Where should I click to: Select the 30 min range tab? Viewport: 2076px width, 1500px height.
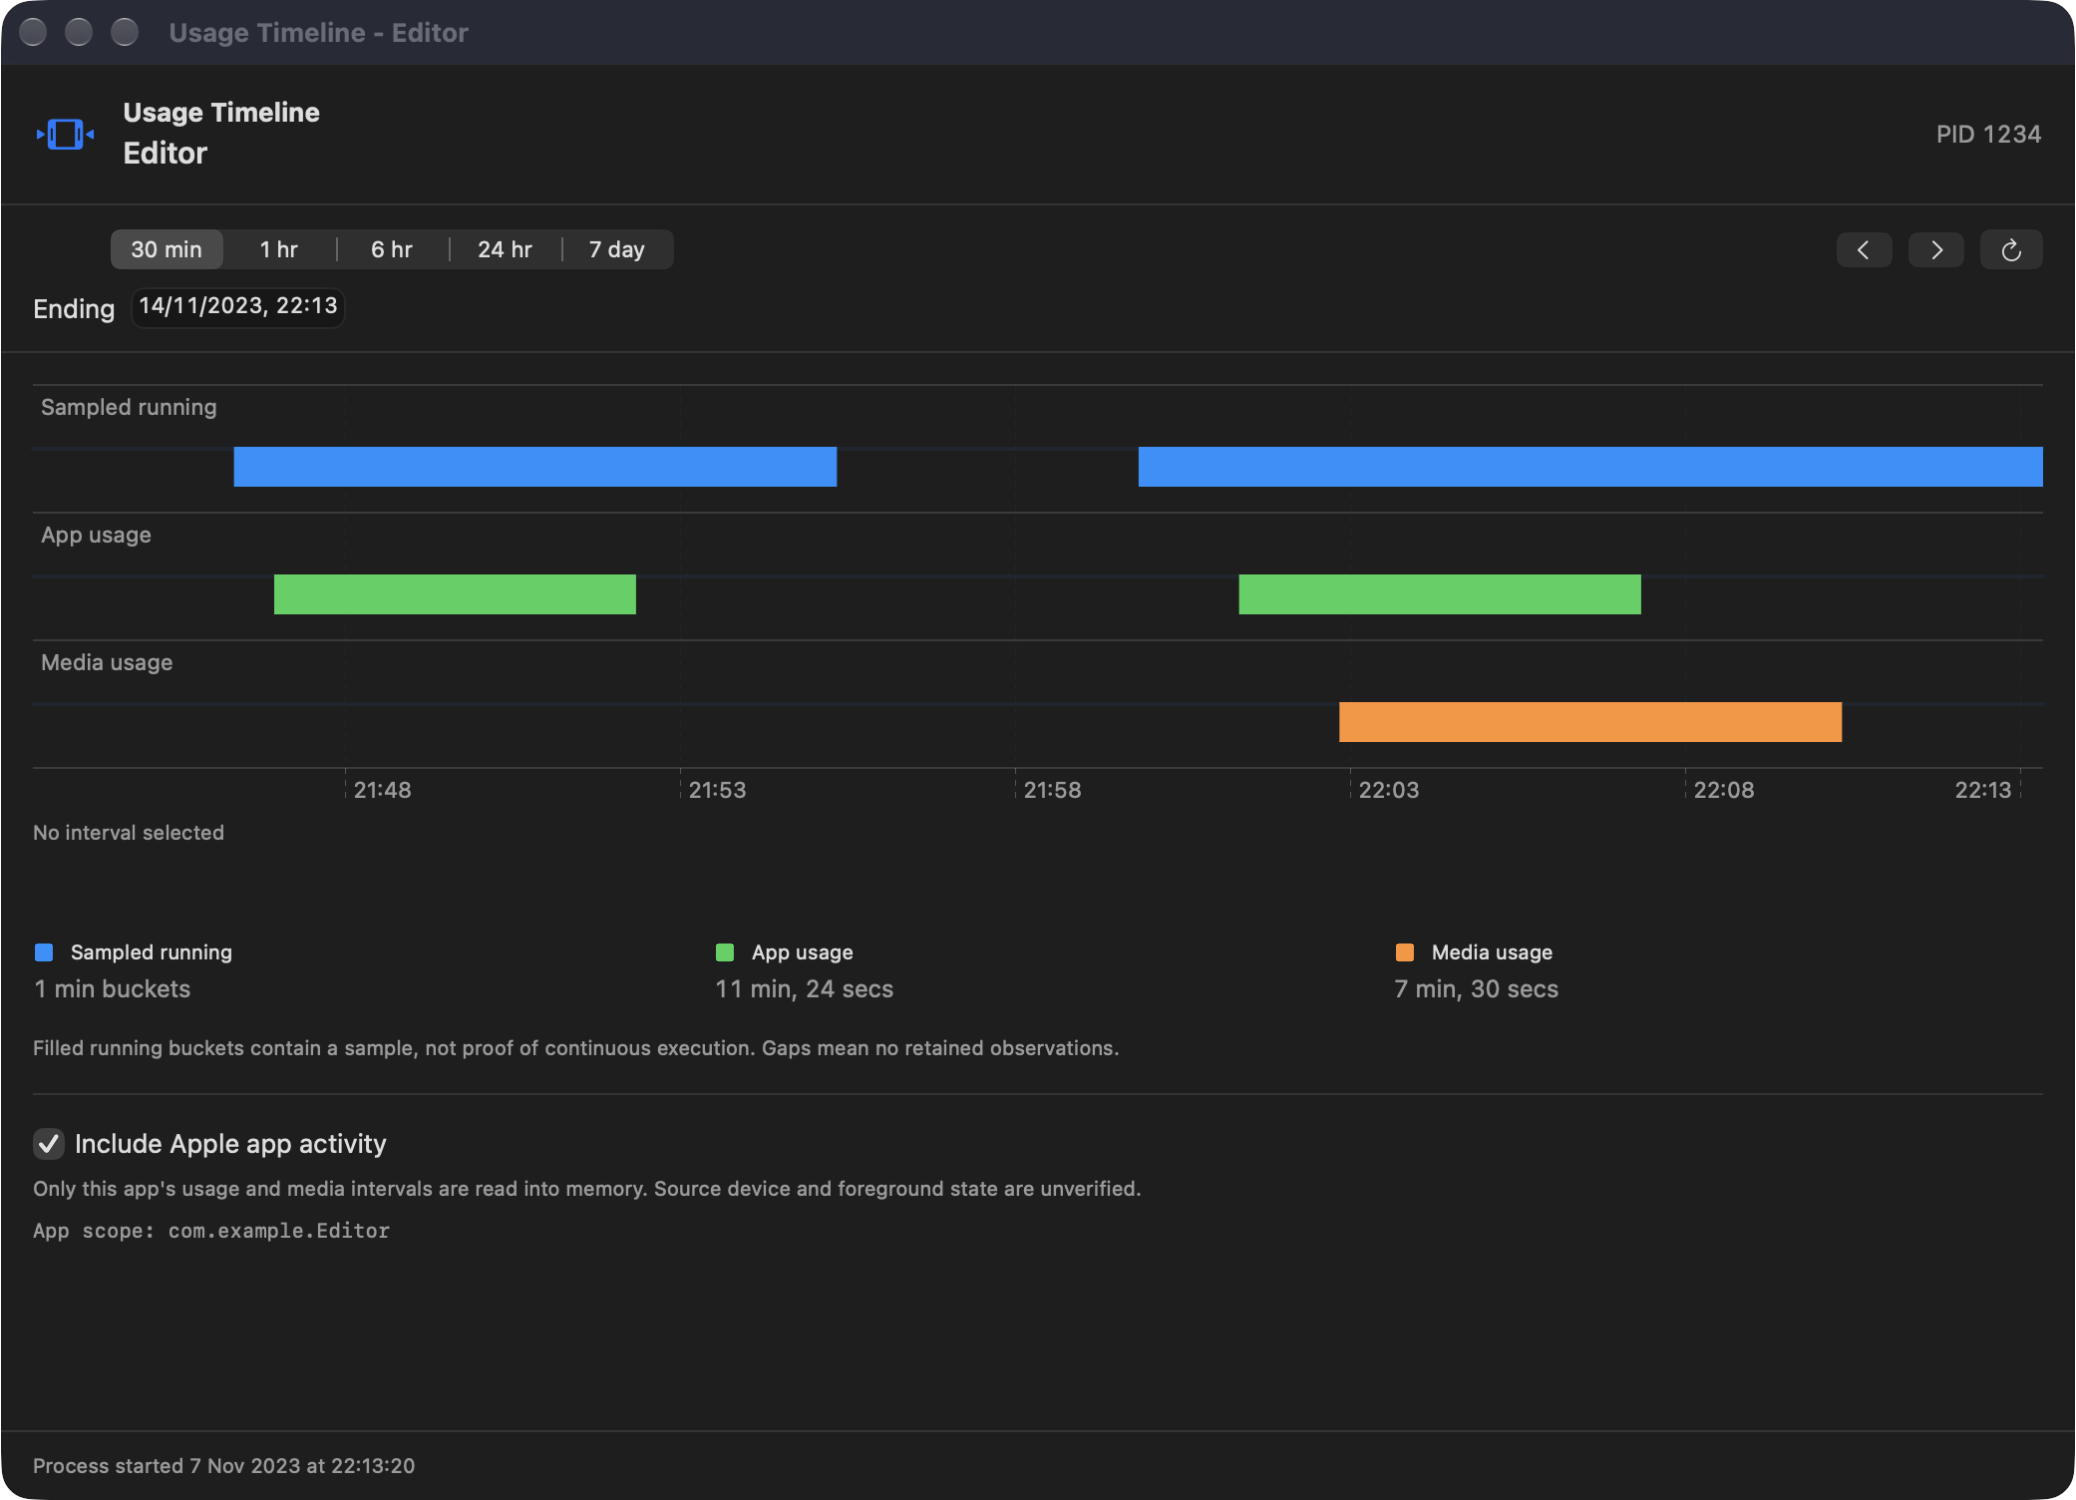point(166,250)
